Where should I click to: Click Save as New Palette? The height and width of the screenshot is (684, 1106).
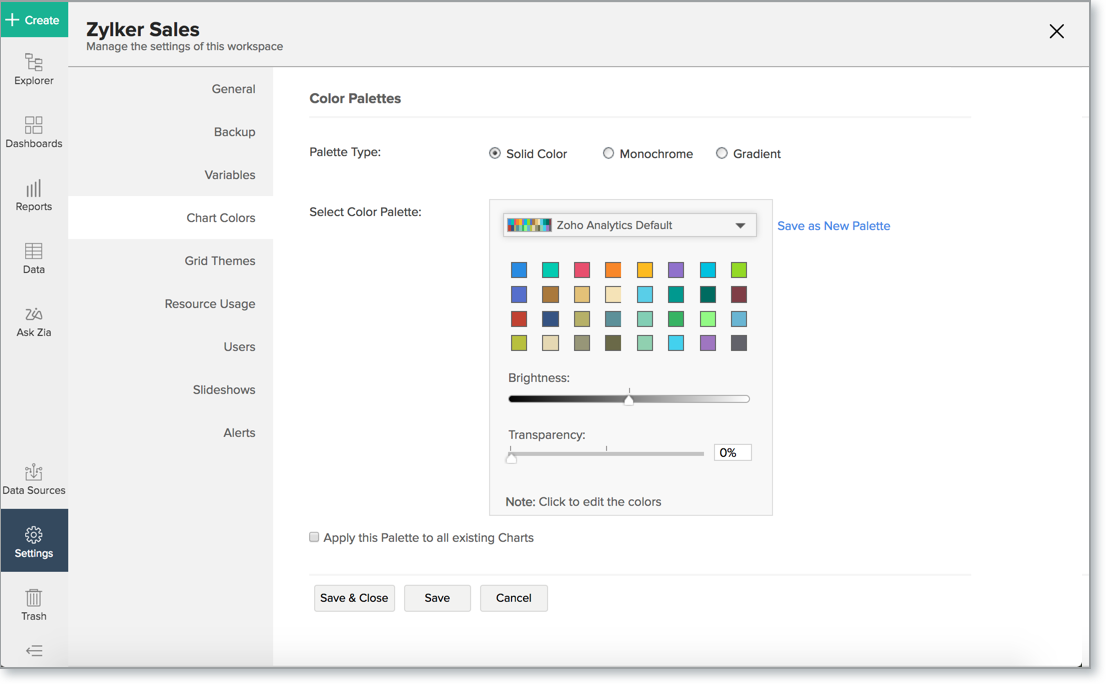click(833, 226)
